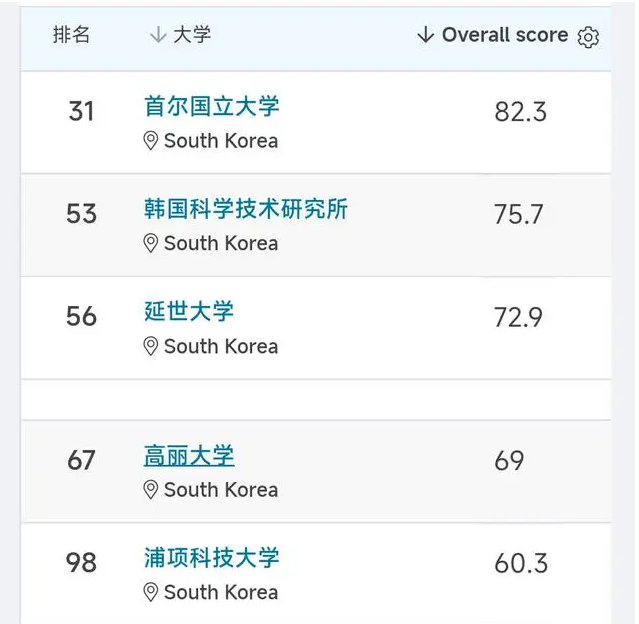Select rank 53 row number

82,214
